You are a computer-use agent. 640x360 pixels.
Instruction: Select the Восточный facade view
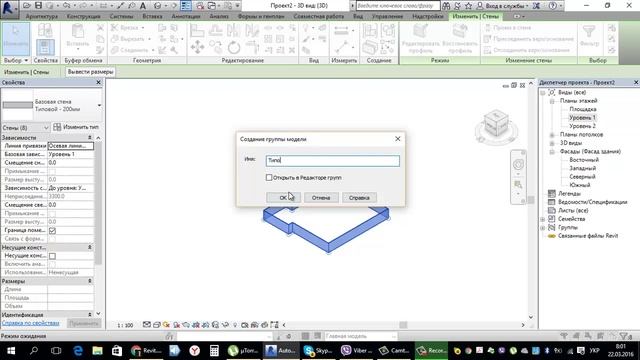(x=584, y=160)
